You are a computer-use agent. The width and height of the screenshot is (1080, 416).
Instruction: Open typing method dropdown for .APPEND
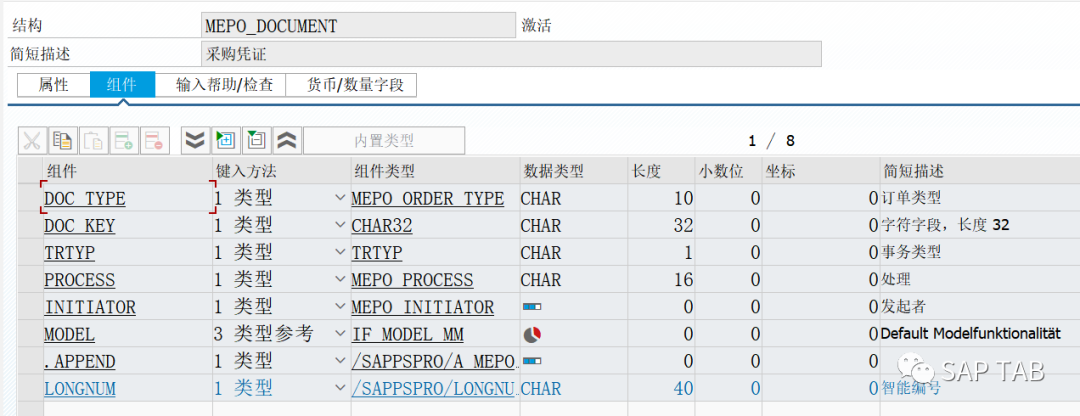[x=340, y=361]
